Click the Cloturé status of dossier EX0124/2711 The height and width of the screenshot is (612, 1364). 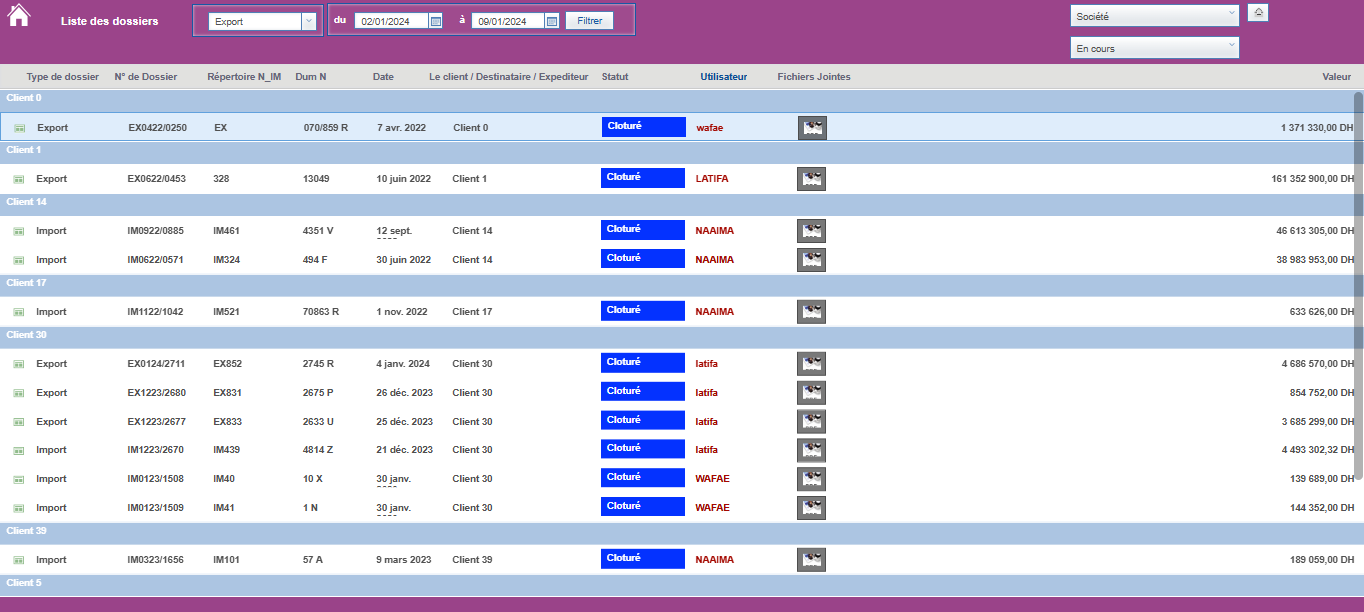point(643,363)
